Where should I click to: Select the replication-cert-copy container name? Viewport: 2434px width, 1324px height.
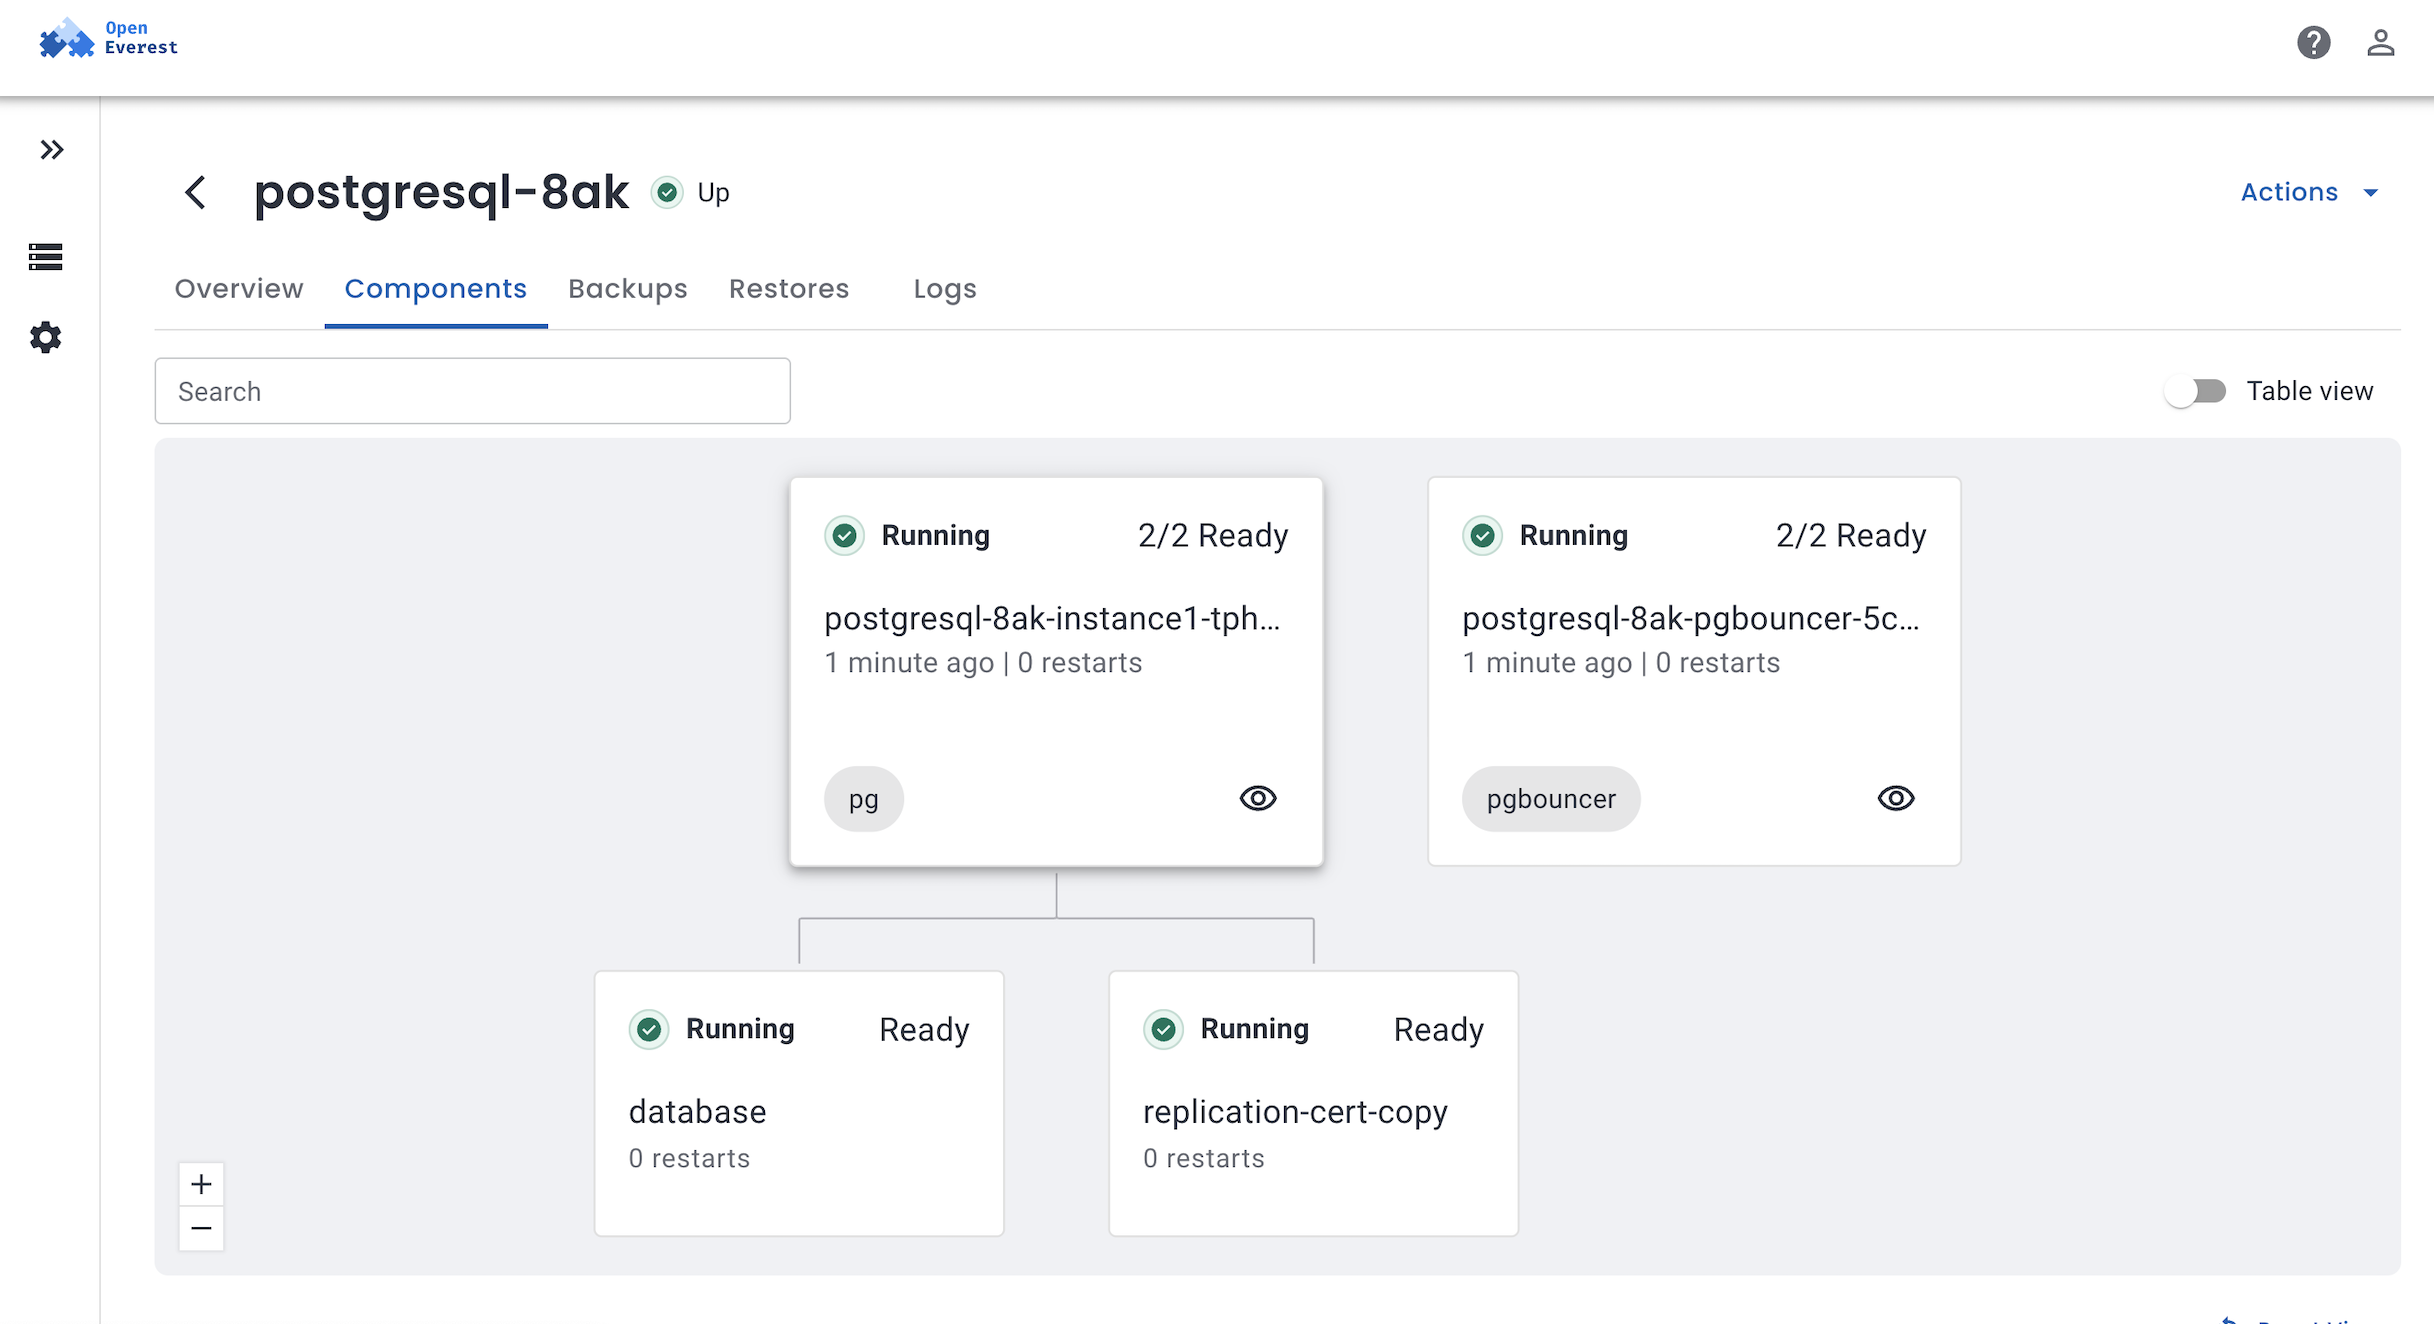pos(1296,1113)
